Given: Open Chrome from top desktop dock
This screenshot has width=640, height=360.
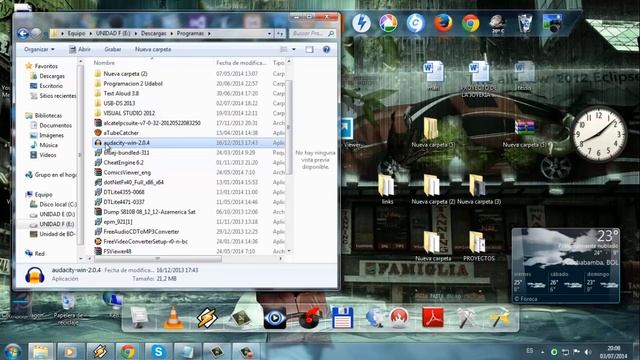Looking at the screenshot, I should [470, 23].
